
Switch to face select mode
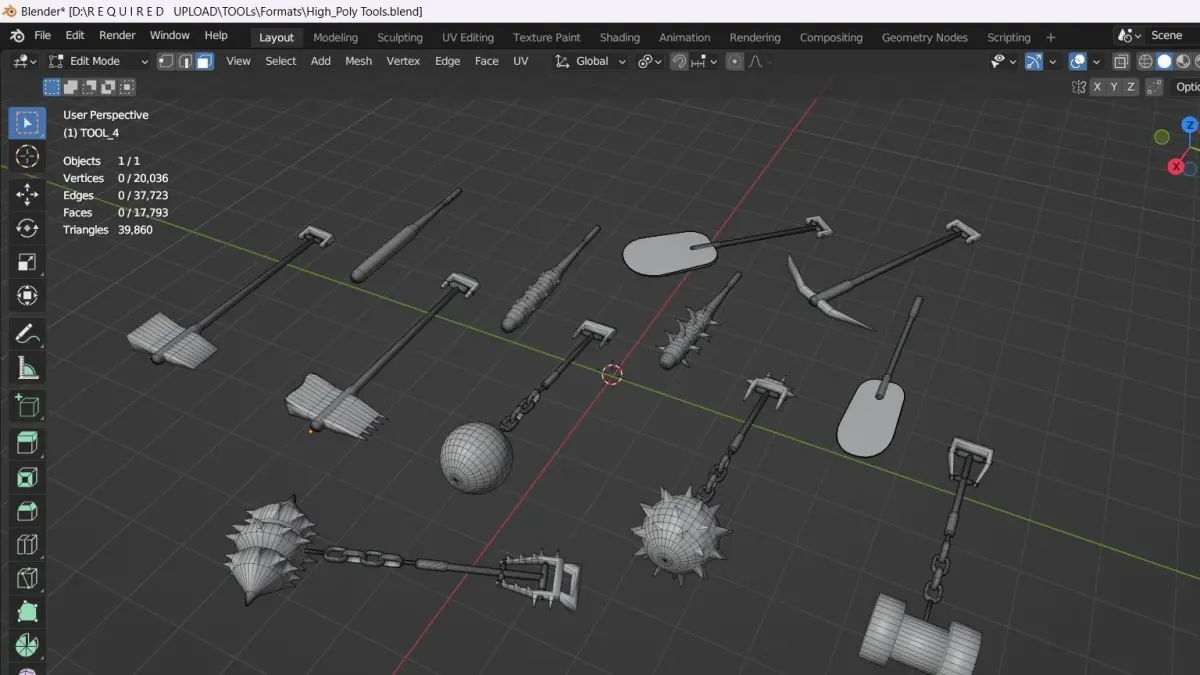[204, 61]
